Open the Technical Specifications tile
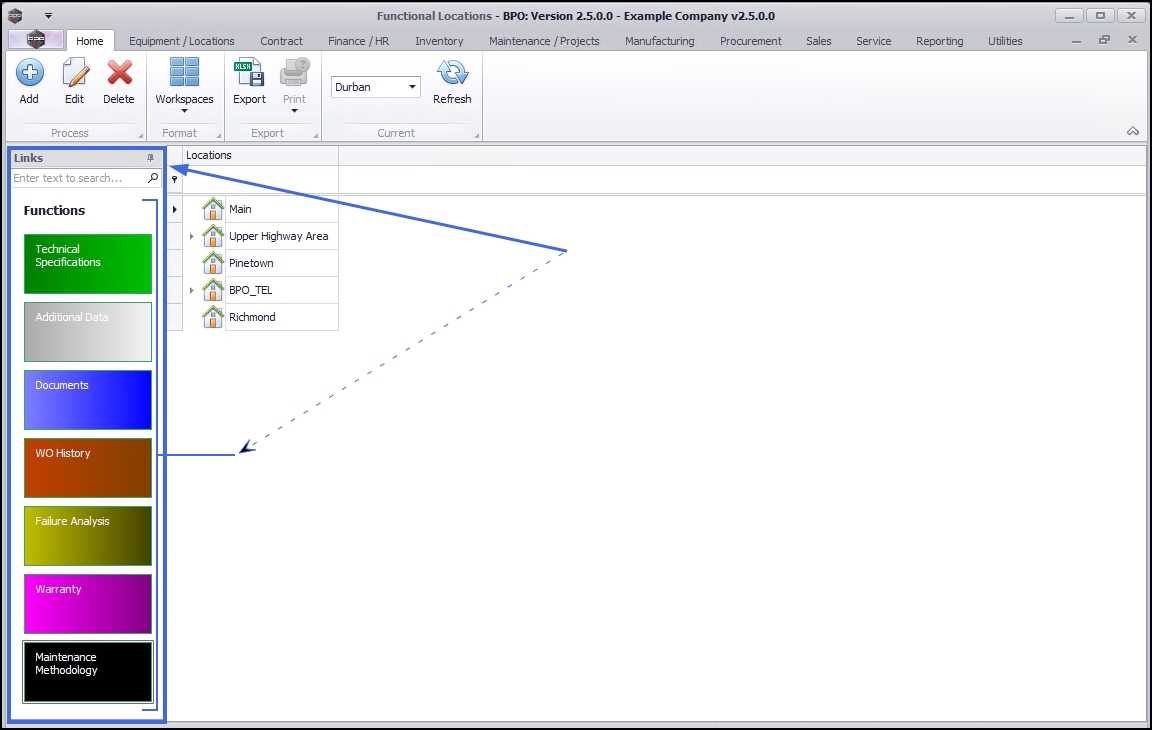1152x730 pixels. click(x=88, y=264)
